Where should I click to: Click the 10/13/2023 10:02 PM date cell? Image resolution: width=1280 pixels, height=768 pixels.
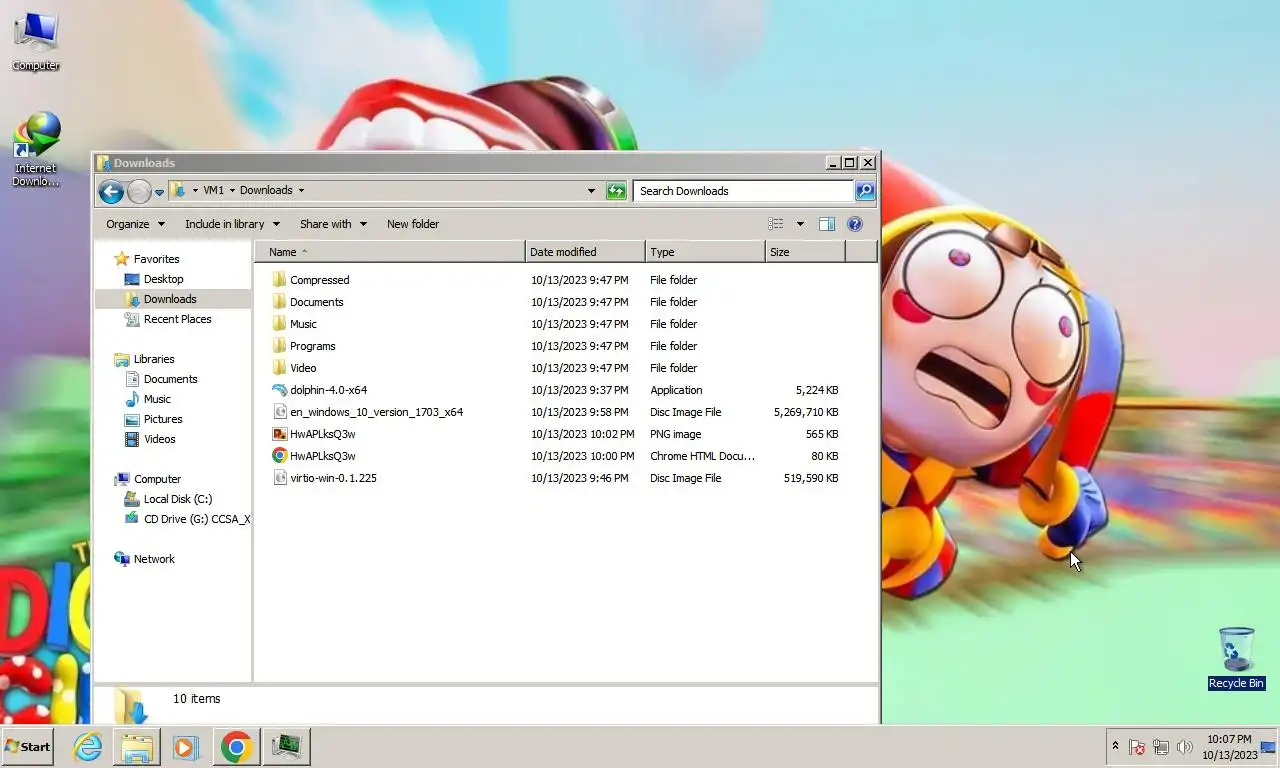point(582,434)
